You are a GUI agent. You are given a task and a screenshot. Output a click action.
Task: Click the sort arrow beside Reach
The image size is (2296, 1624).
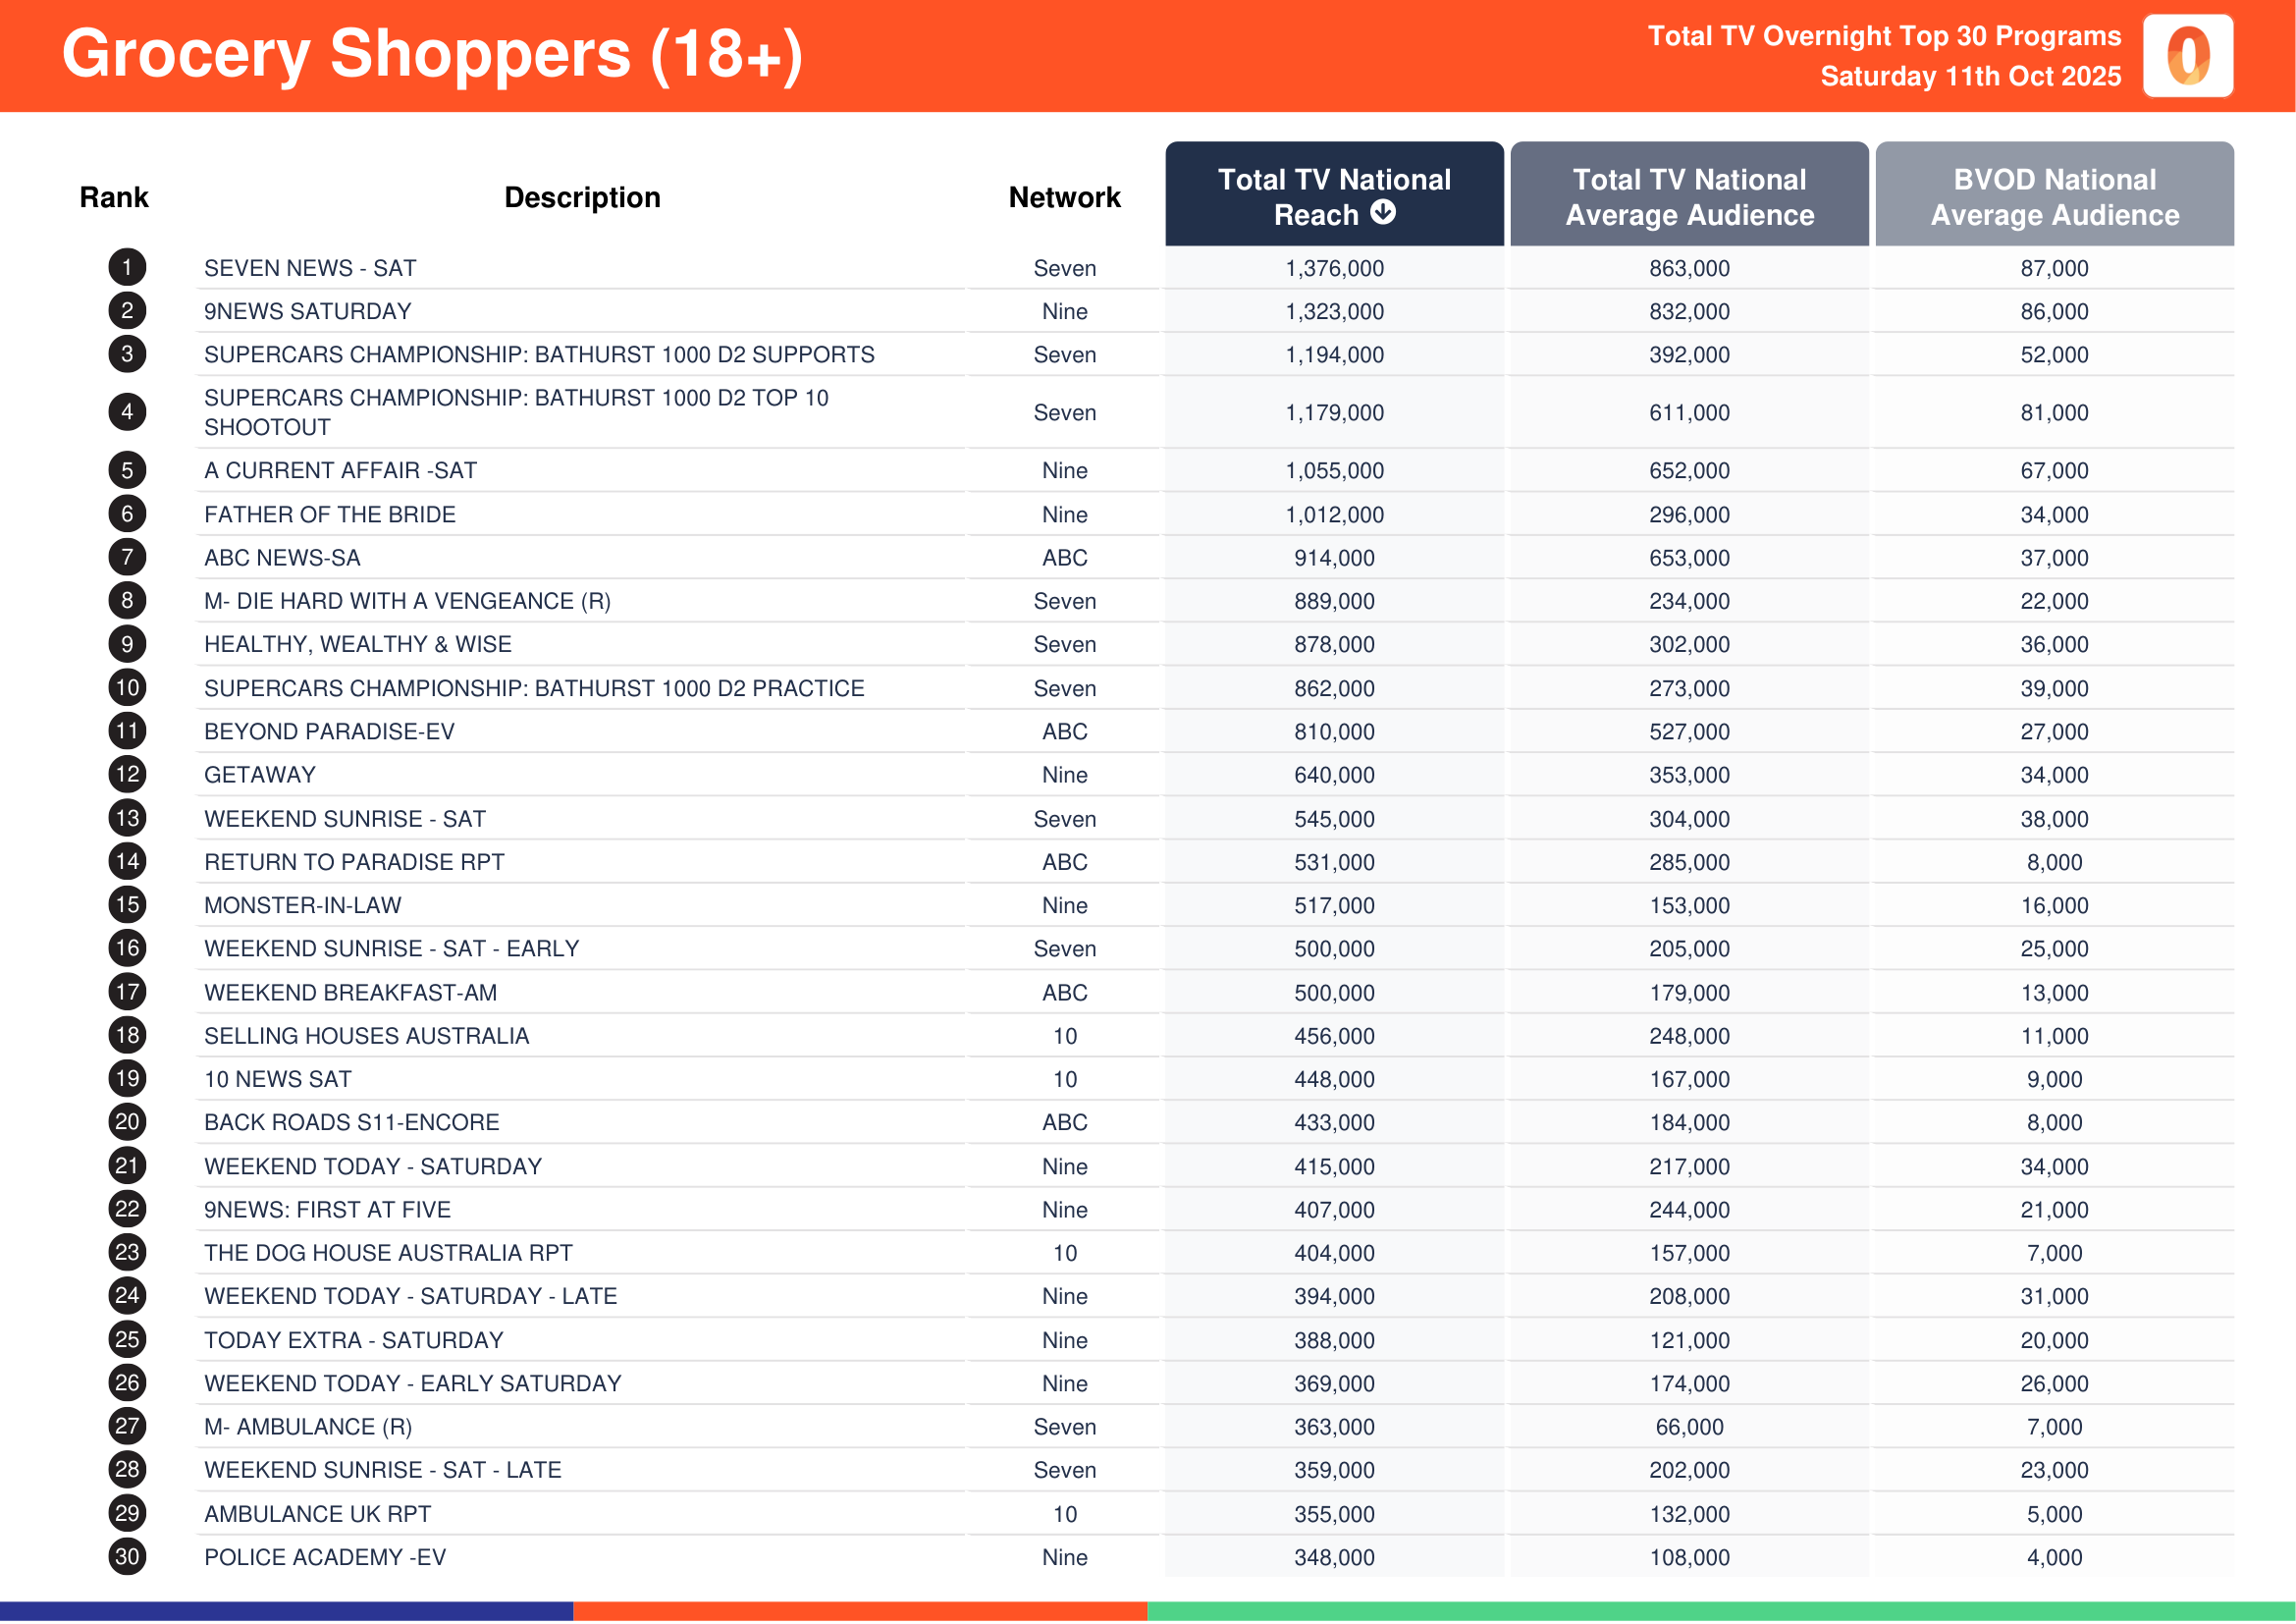tap(1382, 212)
